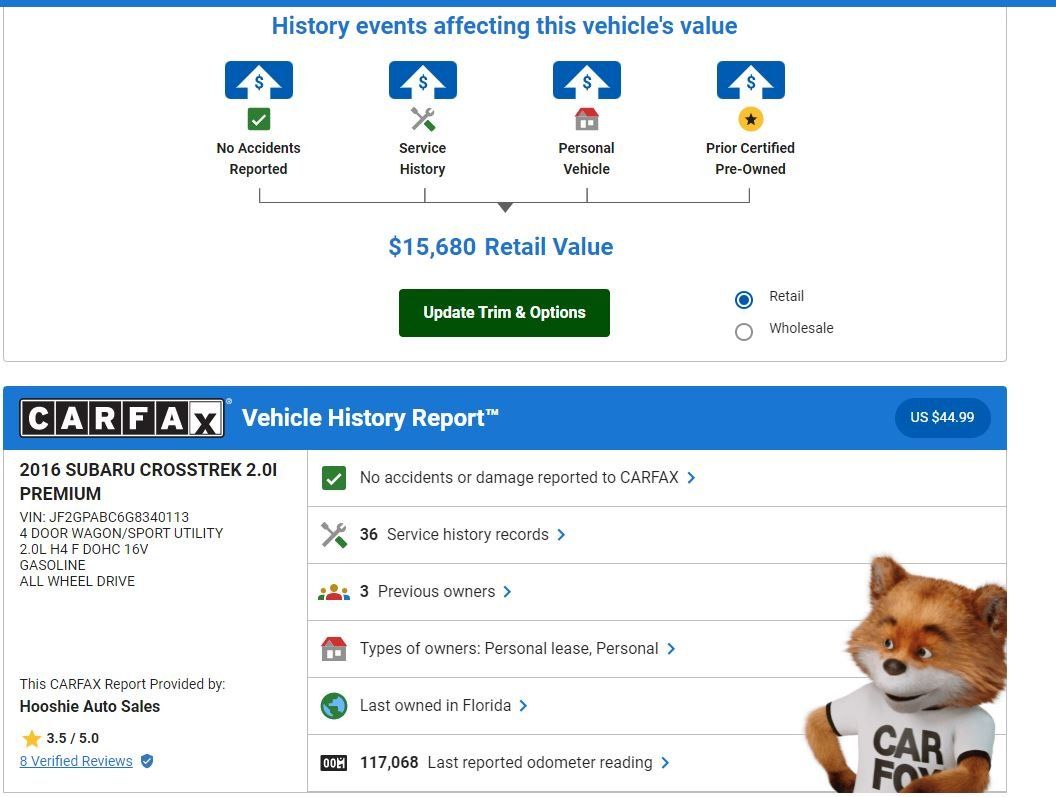Expand the Types of owners chevron
The width and height of the screenshot is (1056, 797).
[x=671, y=649]
